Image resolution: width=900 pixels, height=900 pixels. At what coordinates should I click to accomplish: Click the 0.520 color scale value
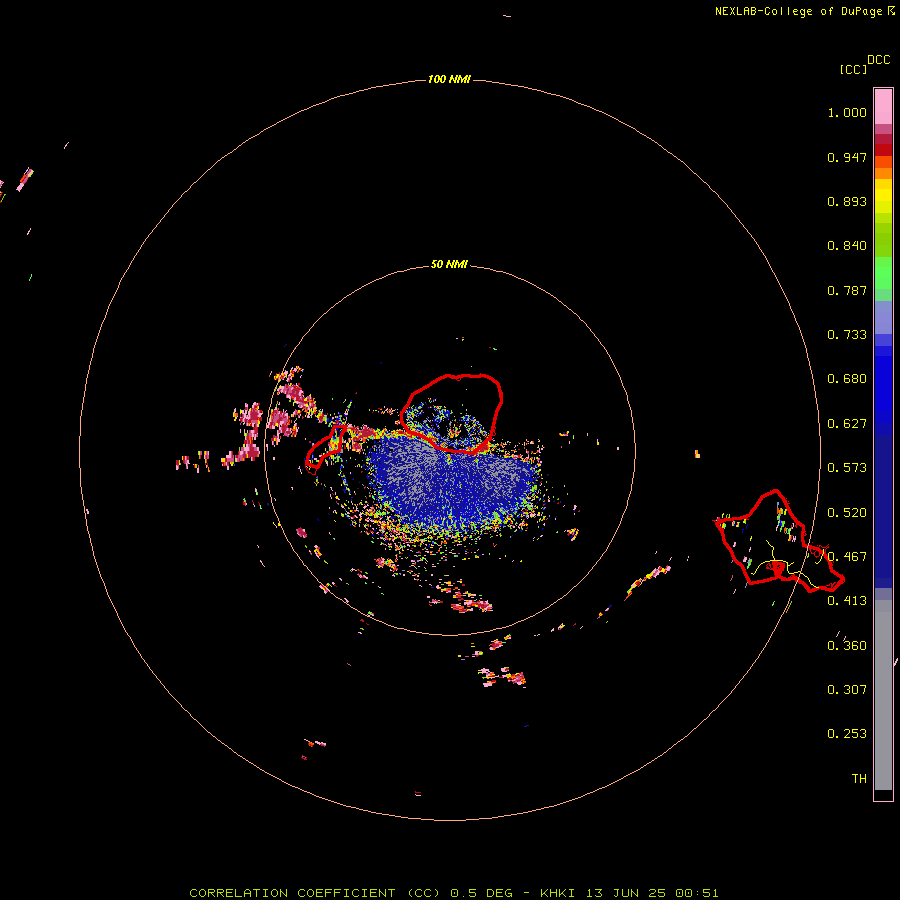(x=847, y=513)
